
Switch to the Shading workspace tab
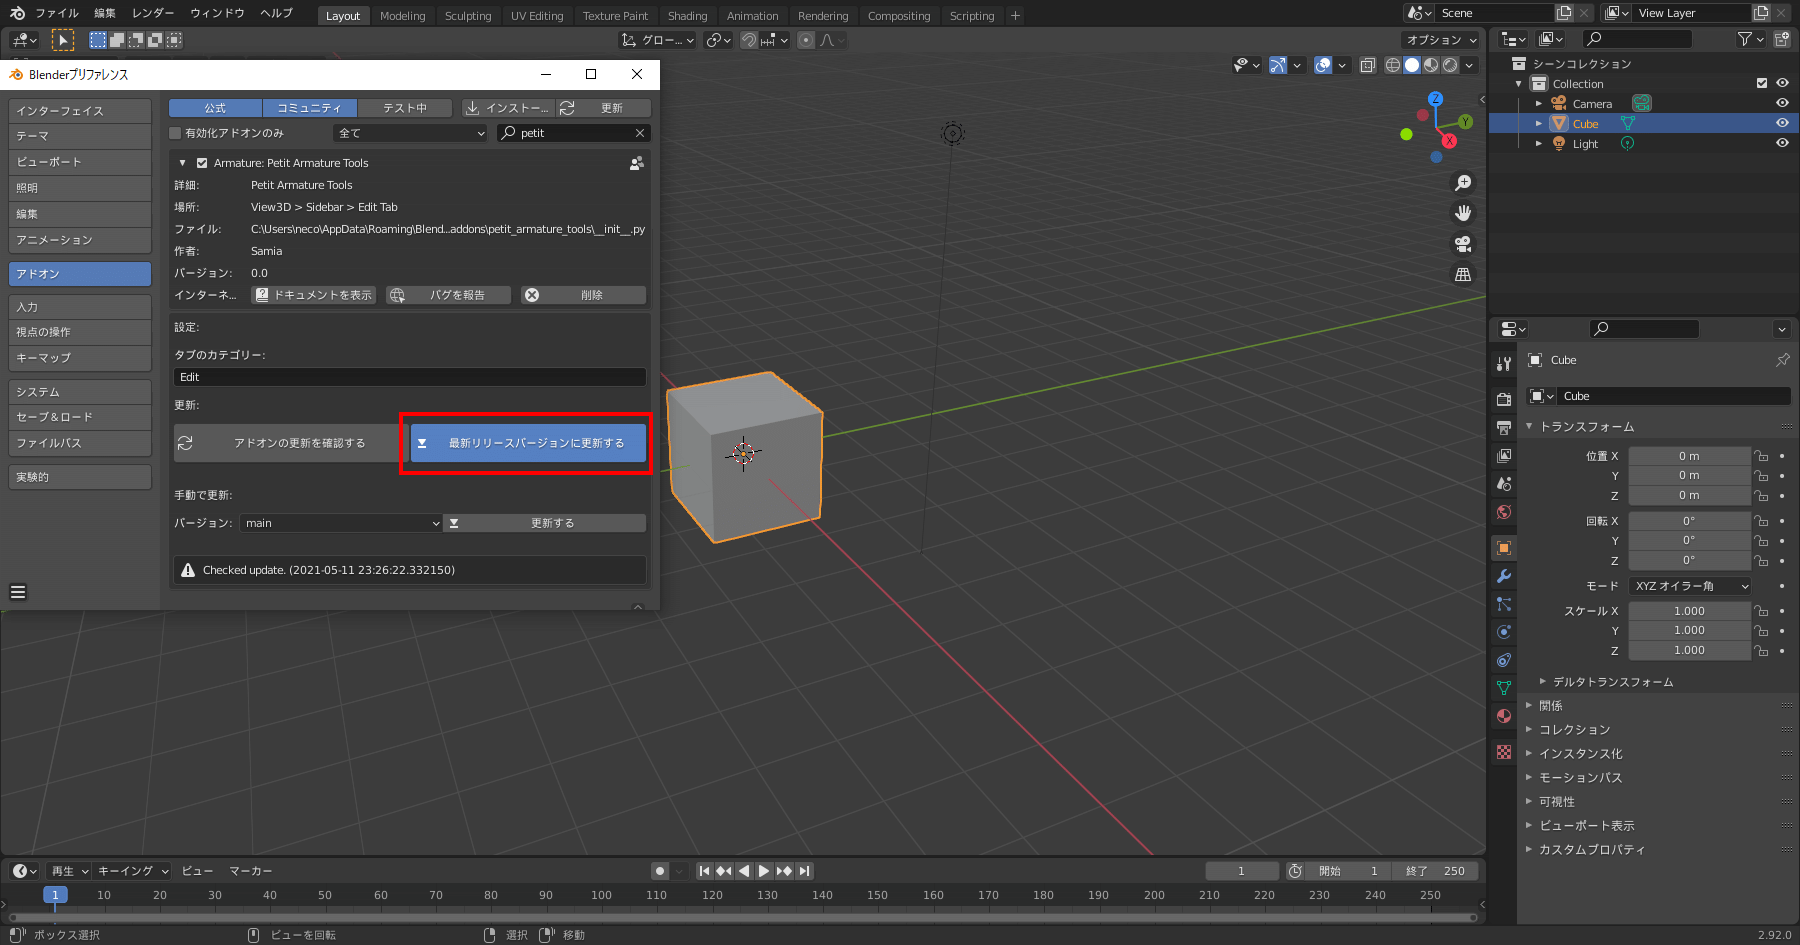click(687, 16)
